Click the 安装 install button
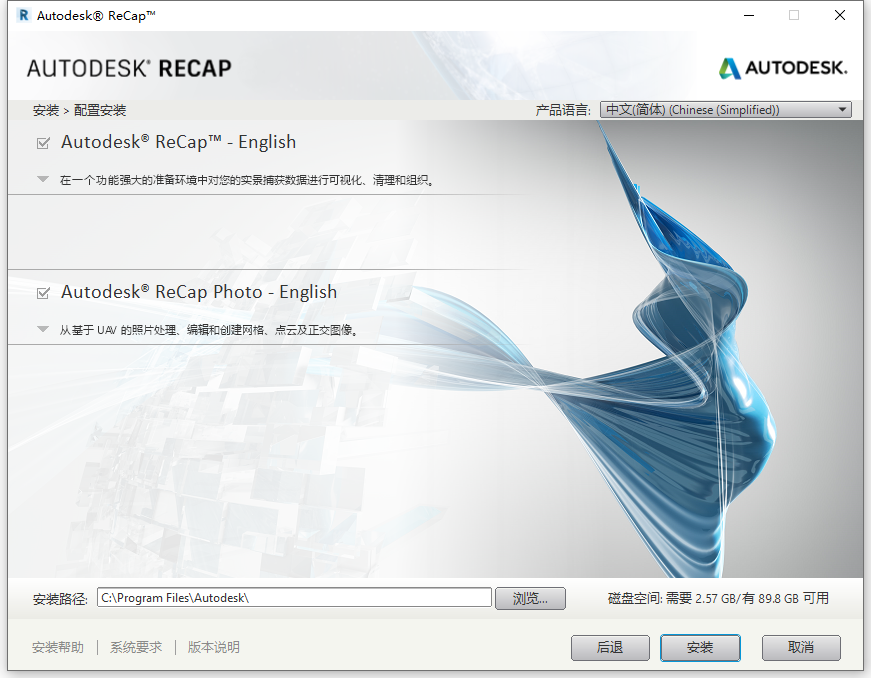Screen dimensions: 871x678 (700, 647)
